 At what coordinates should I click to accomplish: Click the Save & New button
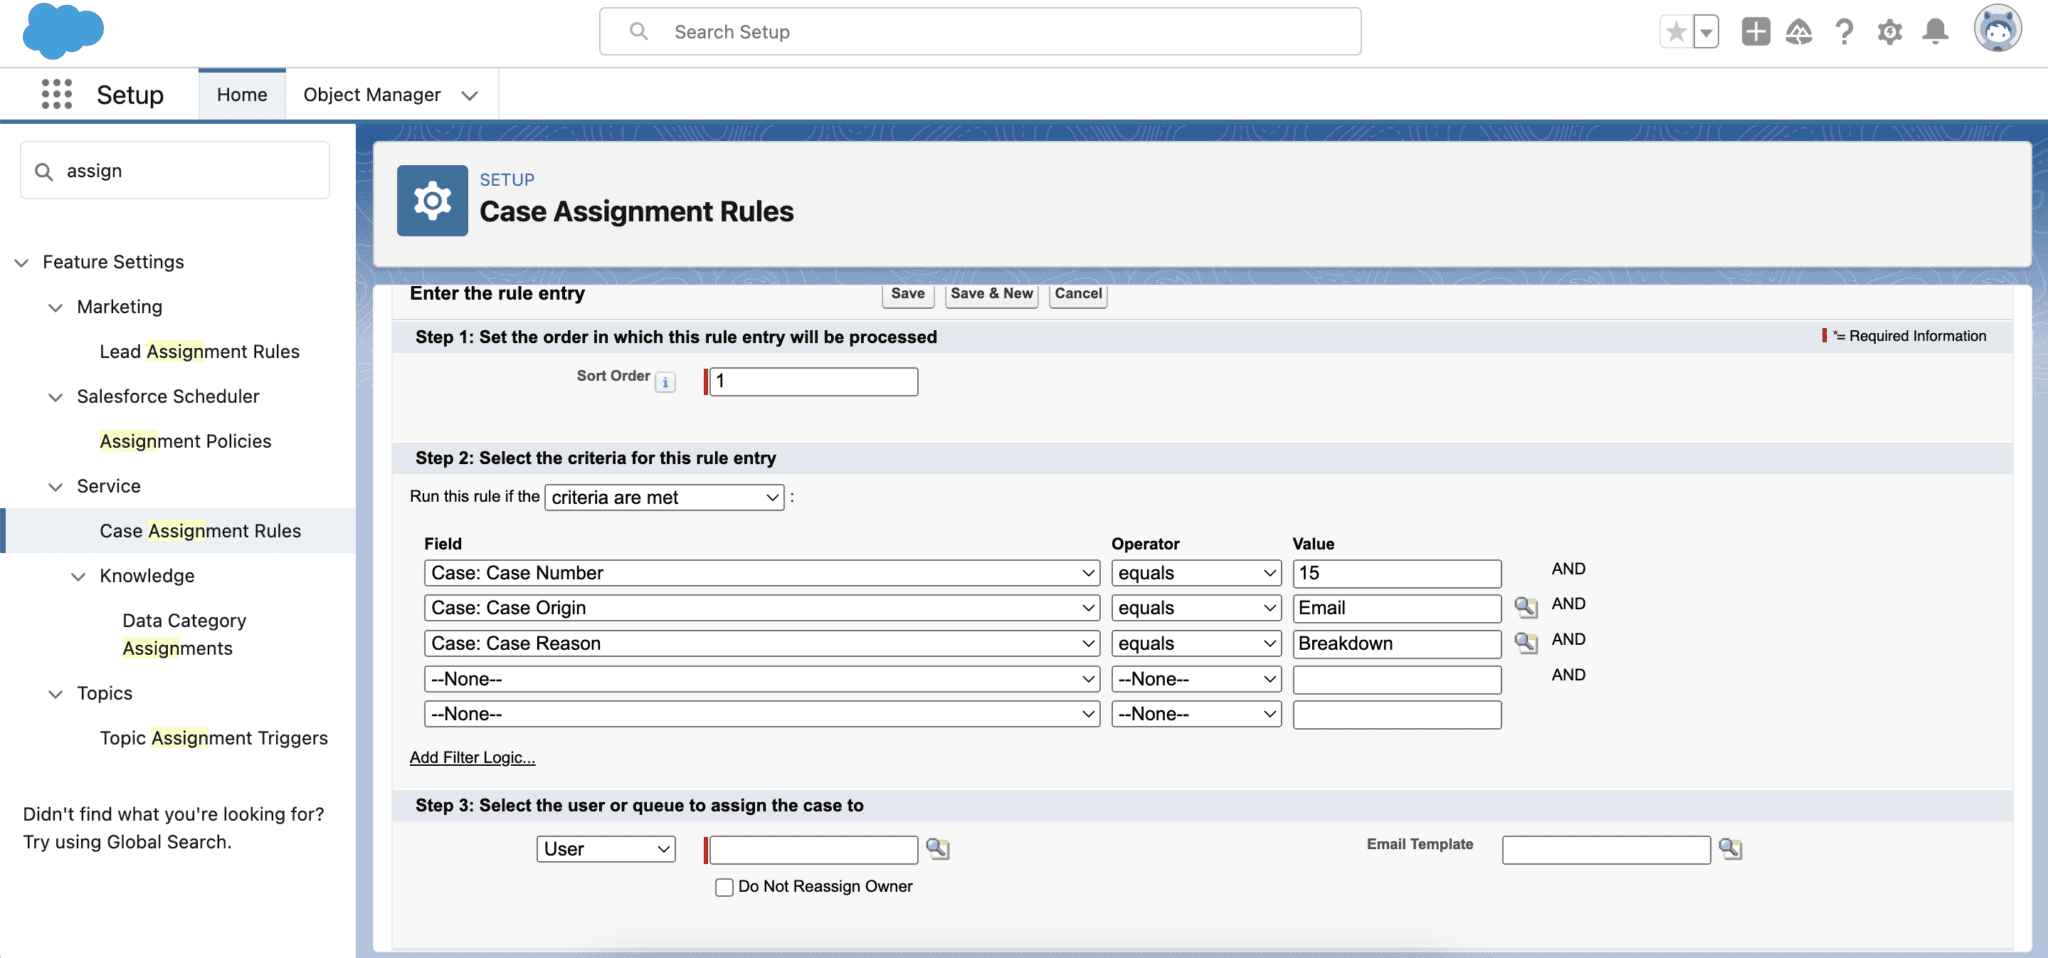(x=991, y=294)
